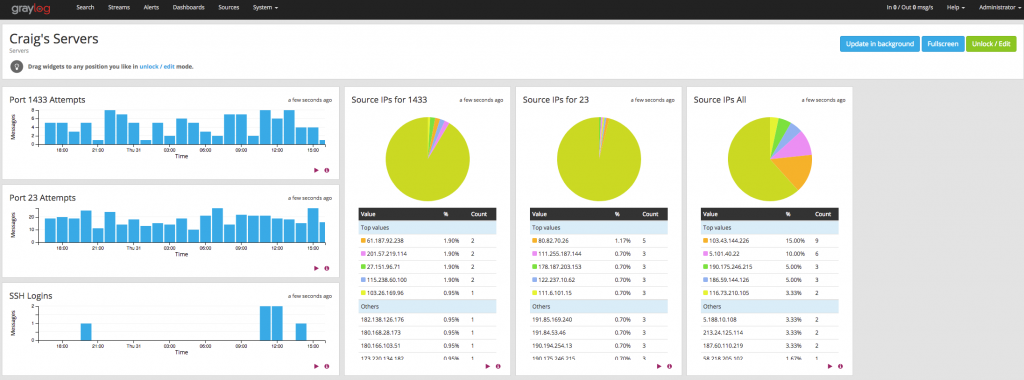Show info for Source IPs for 23

click(x=669, y=366)
